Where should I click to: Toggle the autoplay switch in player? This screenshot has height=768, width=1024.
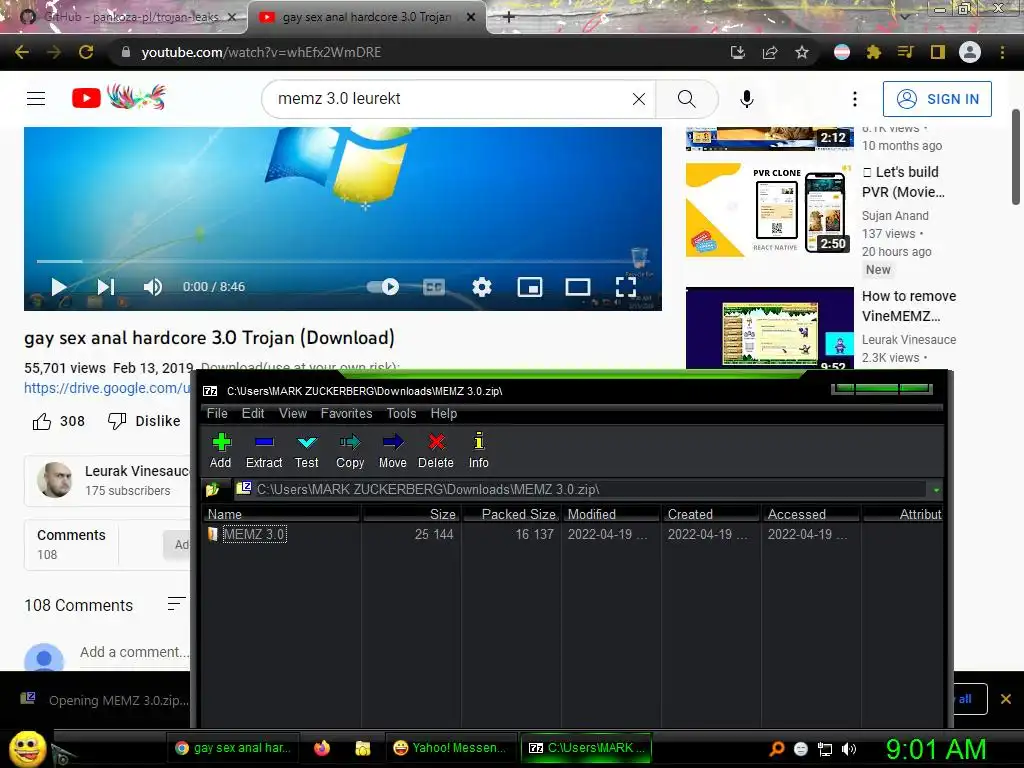[x=383, y=287]
